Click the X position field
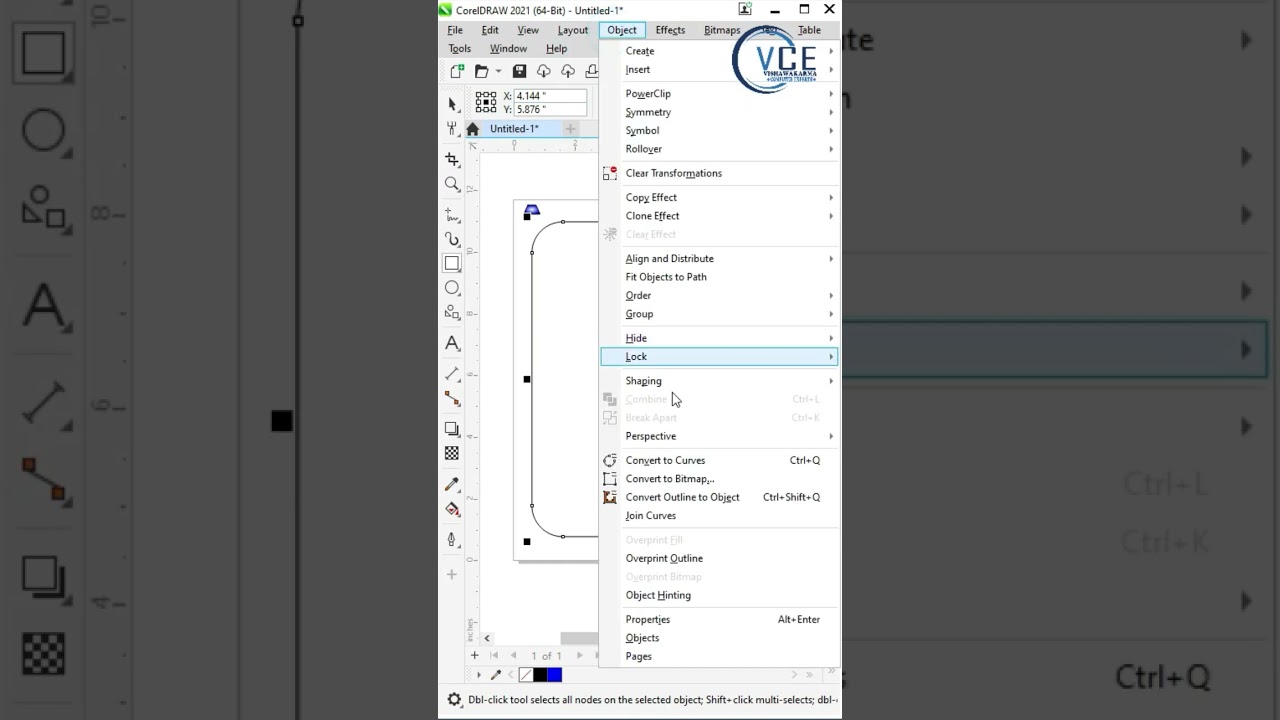Viewport: 1280px width, 720px height. pyautogui.click(x=550, y=96)
